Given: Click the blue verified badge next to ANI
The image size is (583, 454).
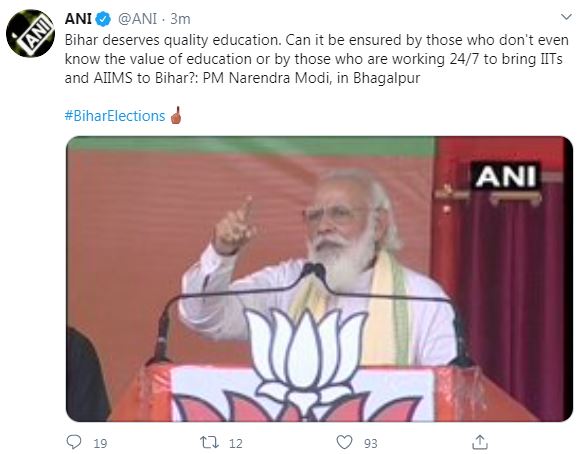Looking at the screenshot, I should 104,19.
